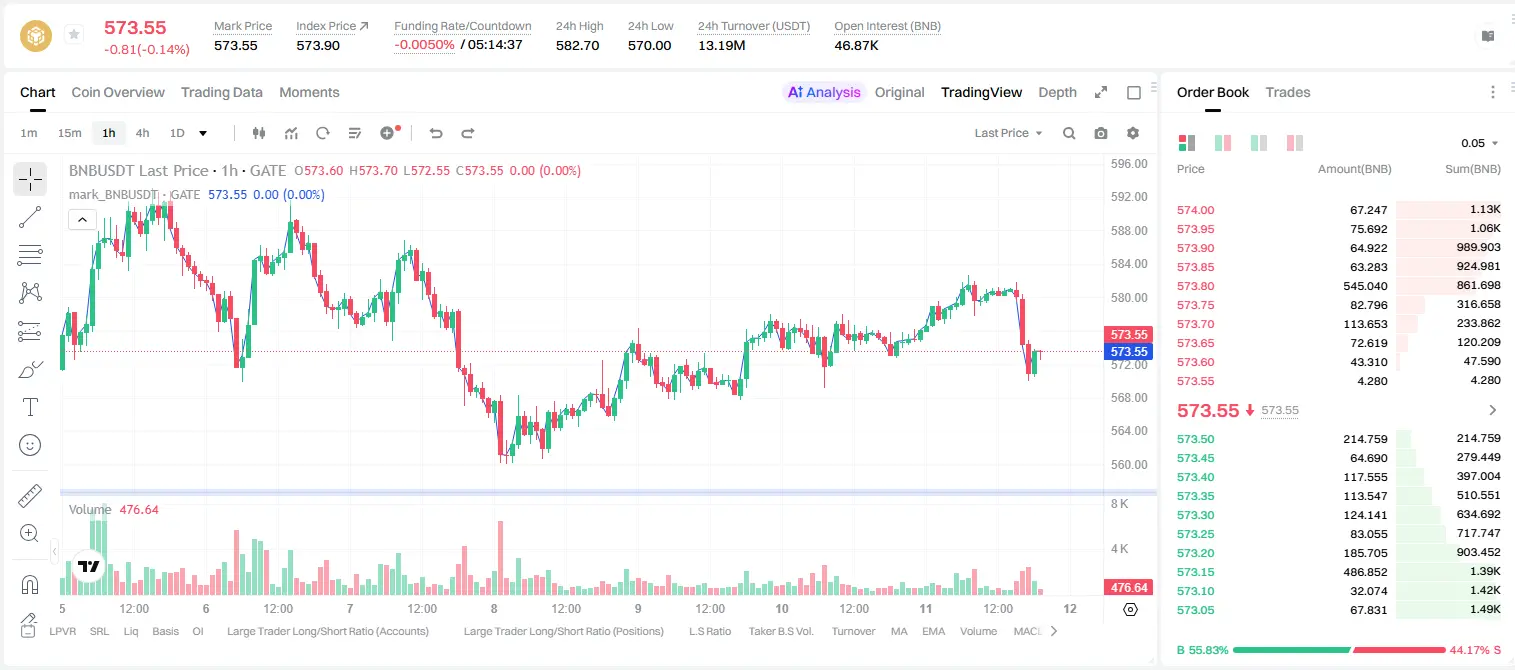Viewport: 1515px width, 670px height.
Task: Select the Text annotation tool
Action: click(x=30, y=407)
